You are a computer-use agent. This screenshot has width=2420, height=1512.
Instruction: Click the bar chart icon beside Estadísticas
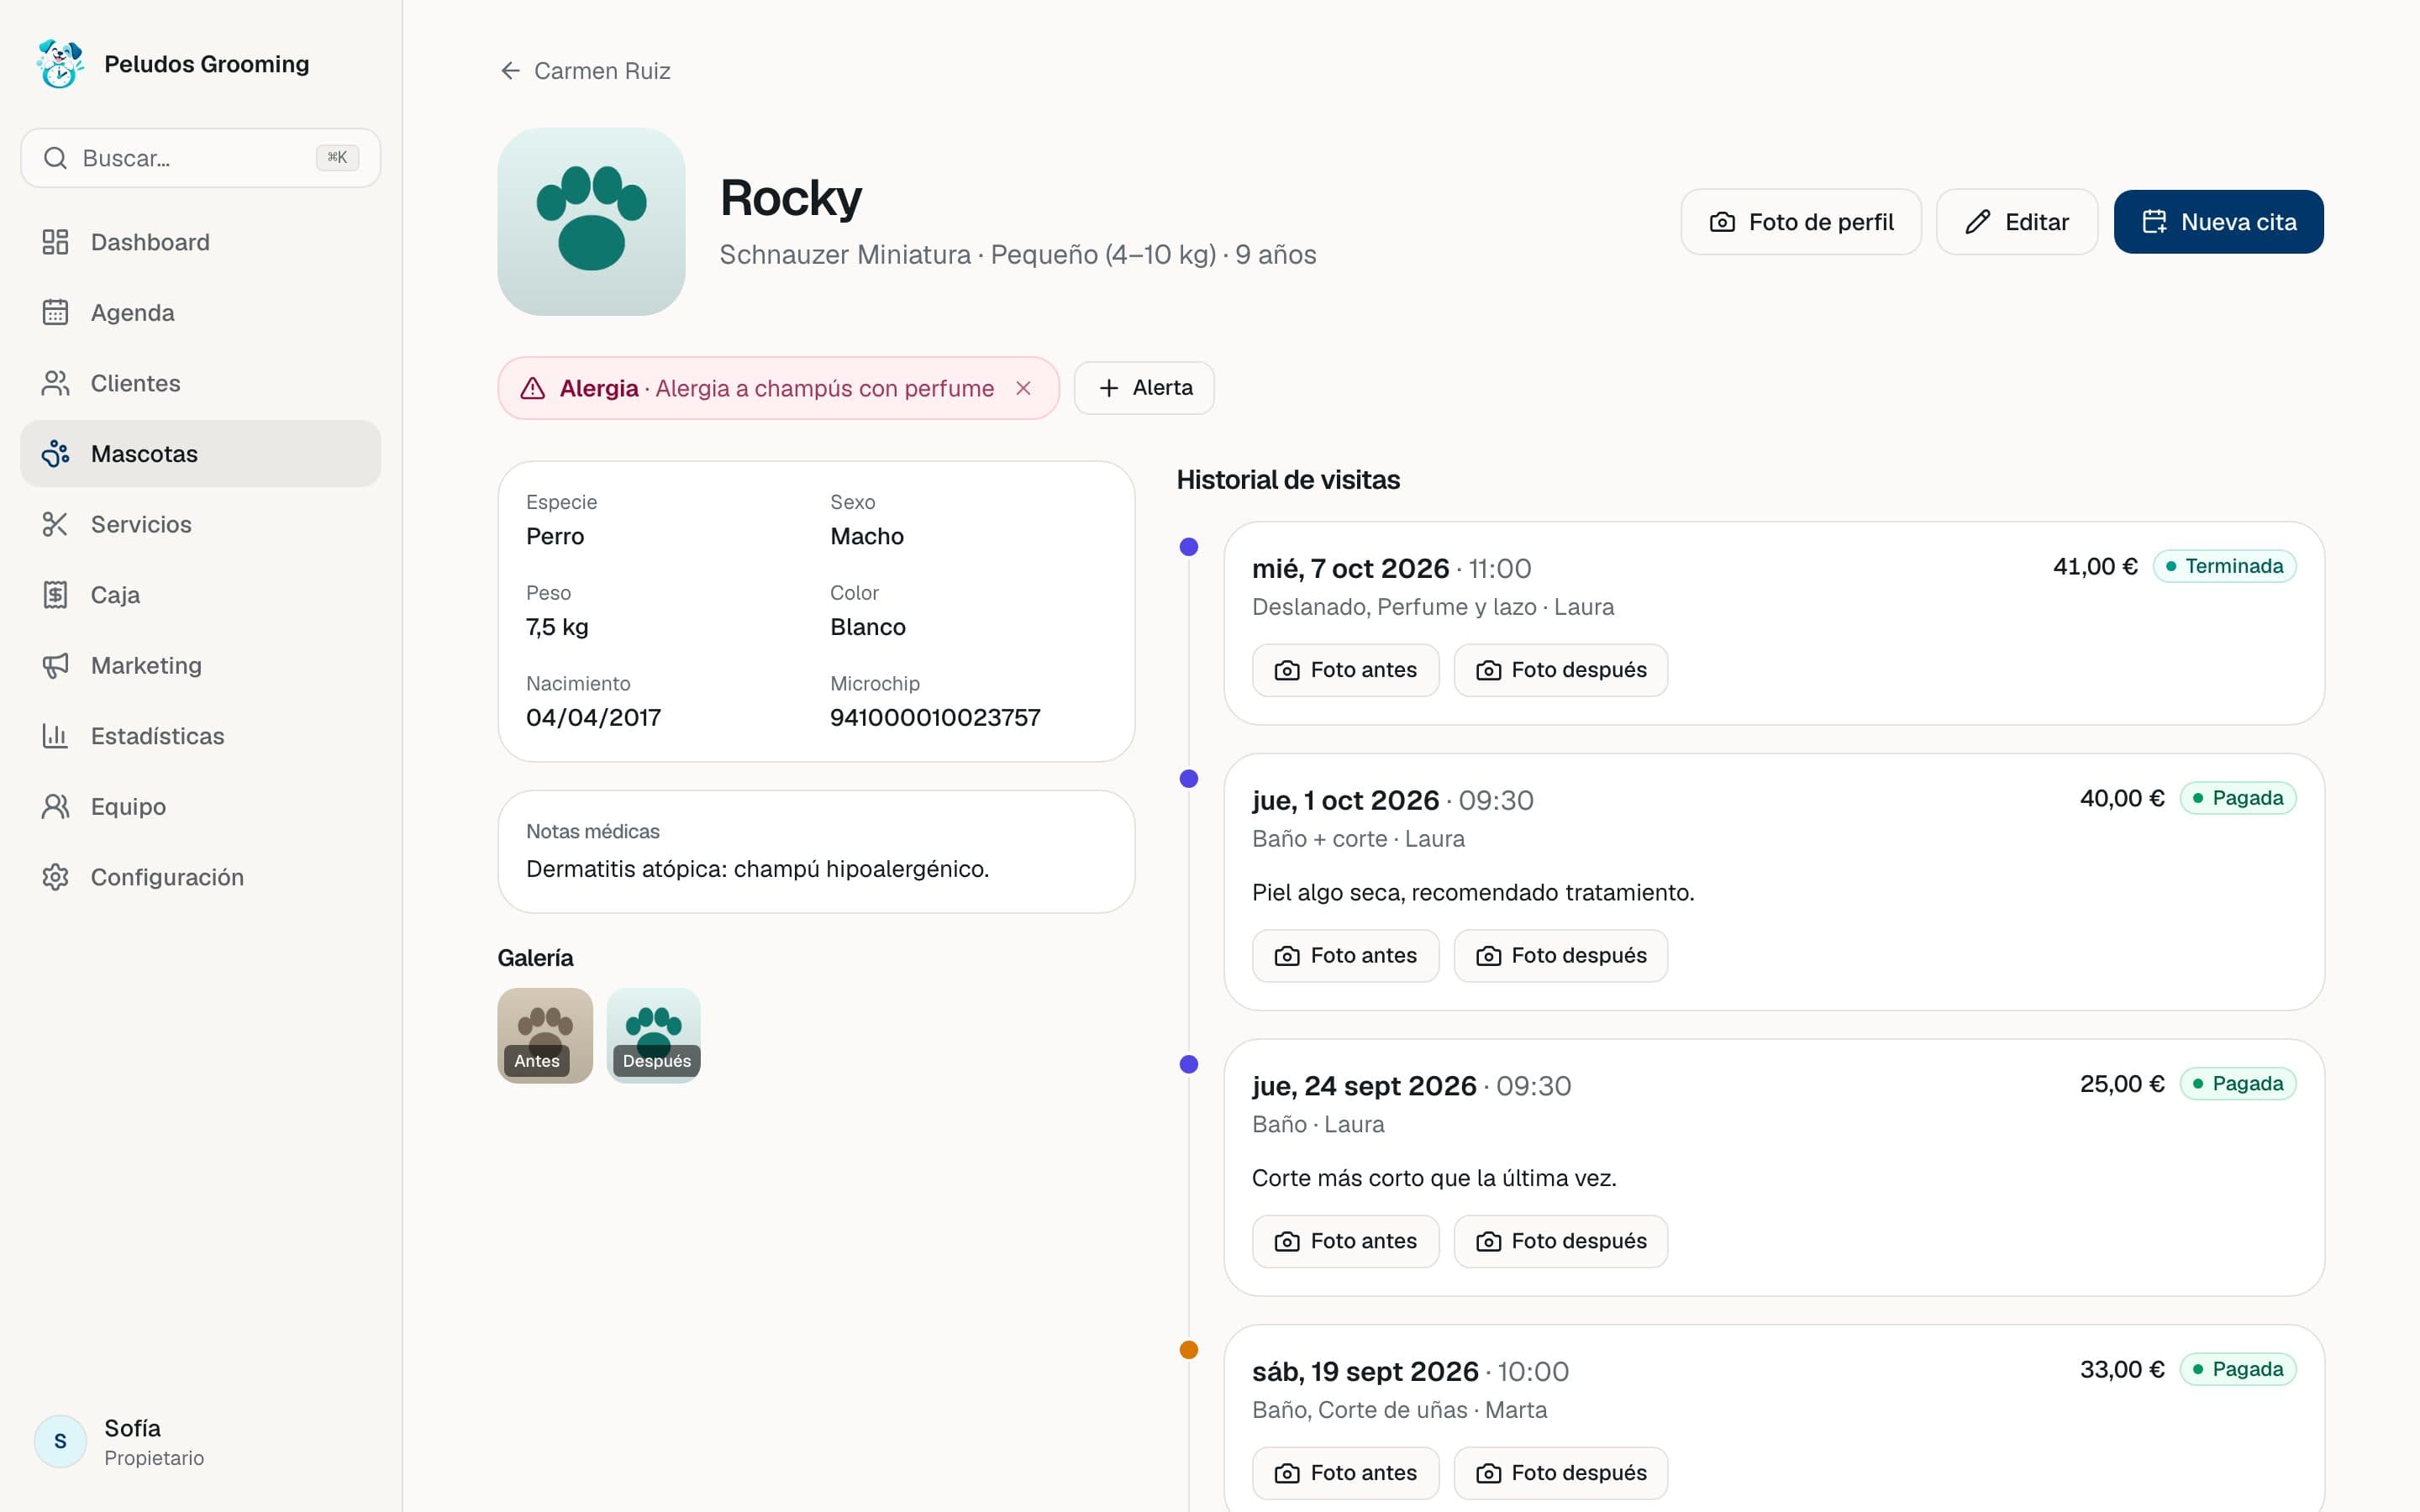click(x=55, y=736)
